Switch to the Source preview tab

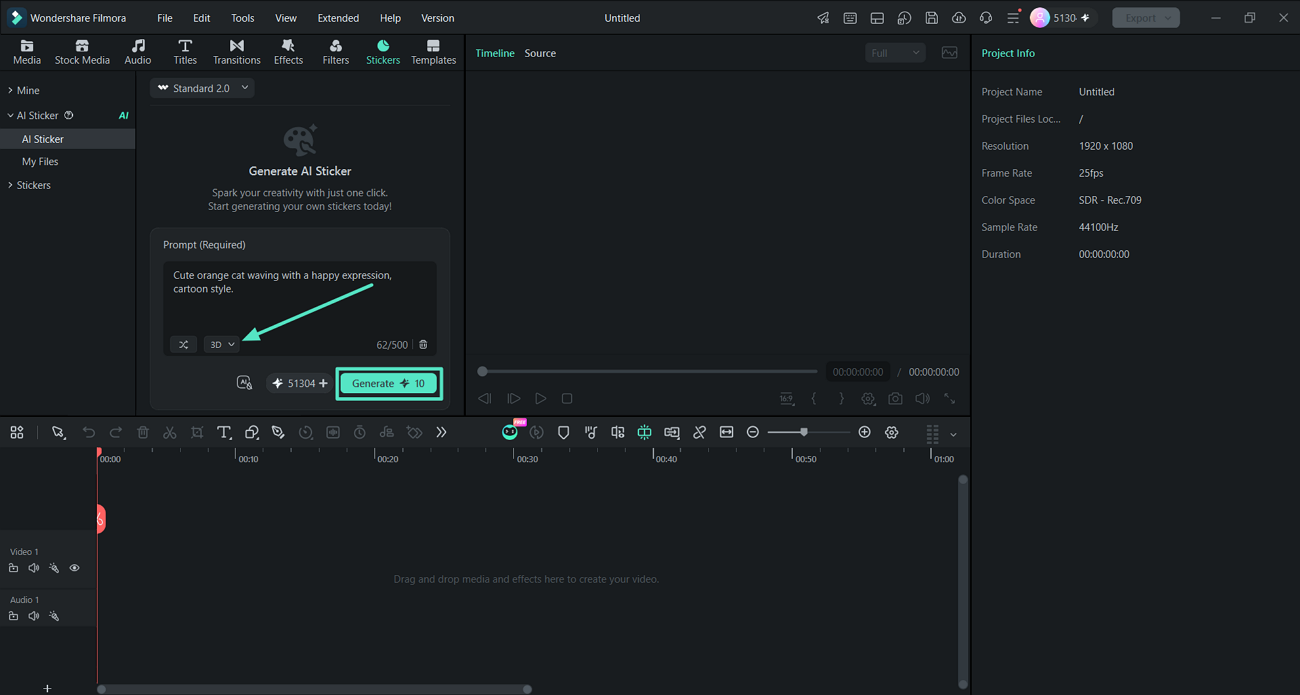pos(540,53)
